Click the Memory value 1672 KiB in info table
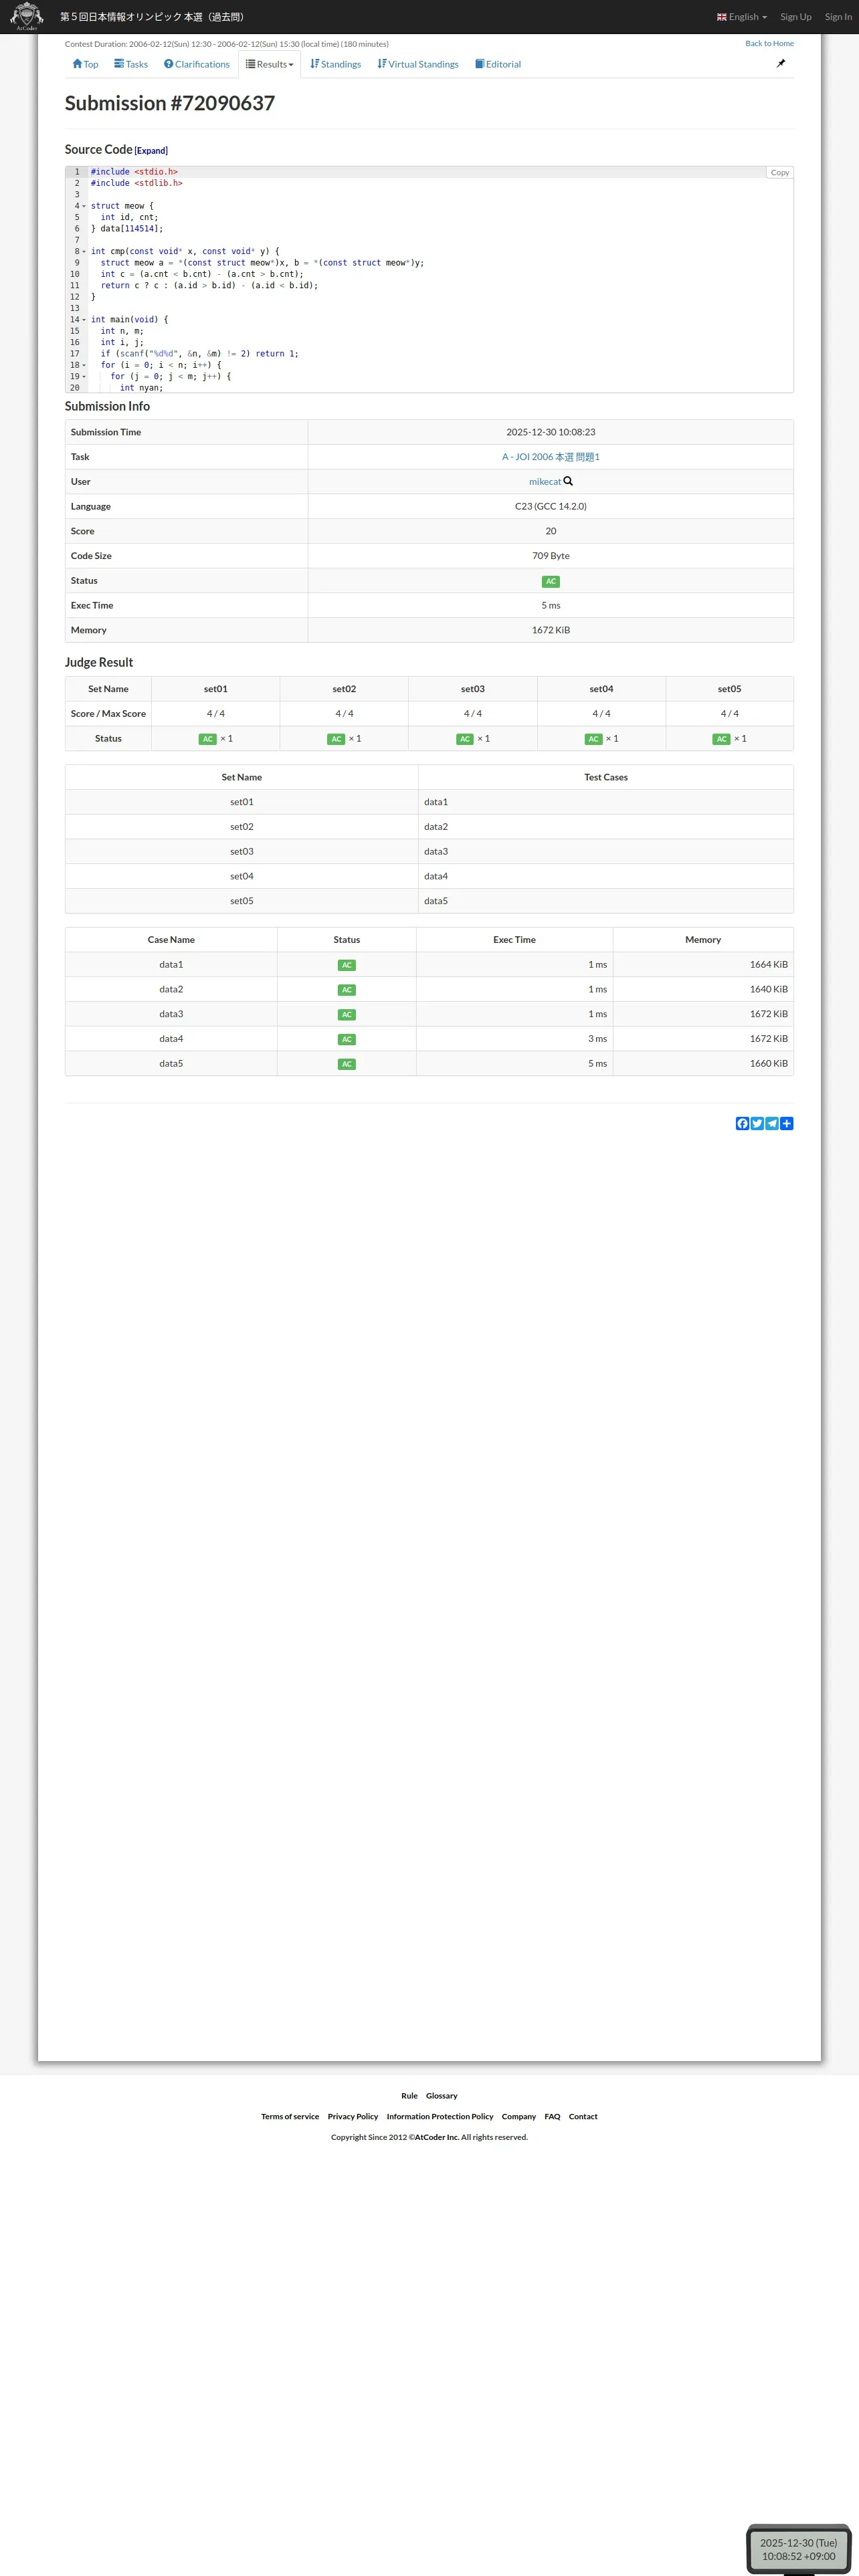 pos(551,631)
